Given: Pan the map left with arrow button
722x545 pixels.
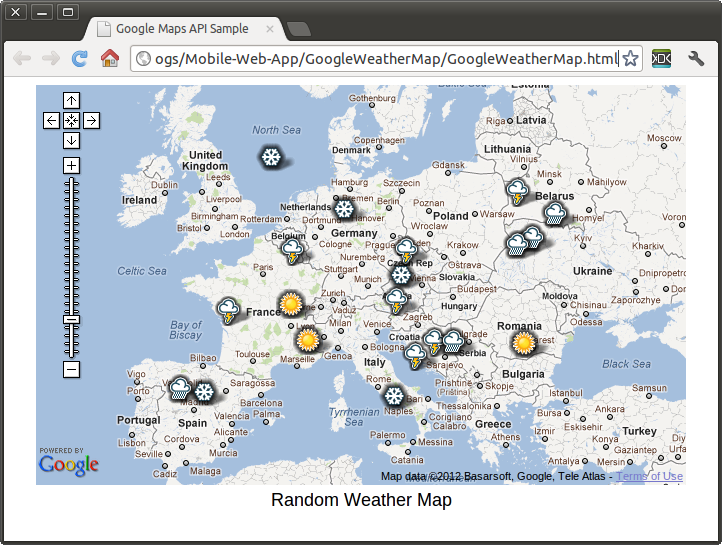Looking at the screenshot, I should coord(52,121).
